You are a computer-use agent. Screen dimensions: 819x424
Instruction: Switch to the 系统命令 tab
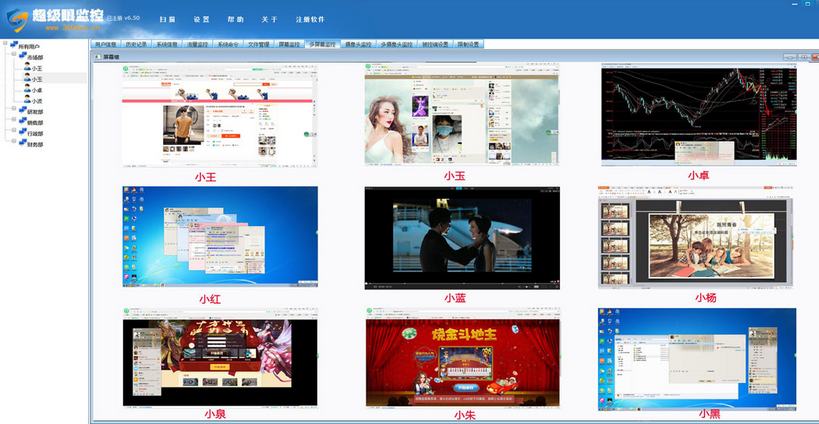(x=228, y=44)
